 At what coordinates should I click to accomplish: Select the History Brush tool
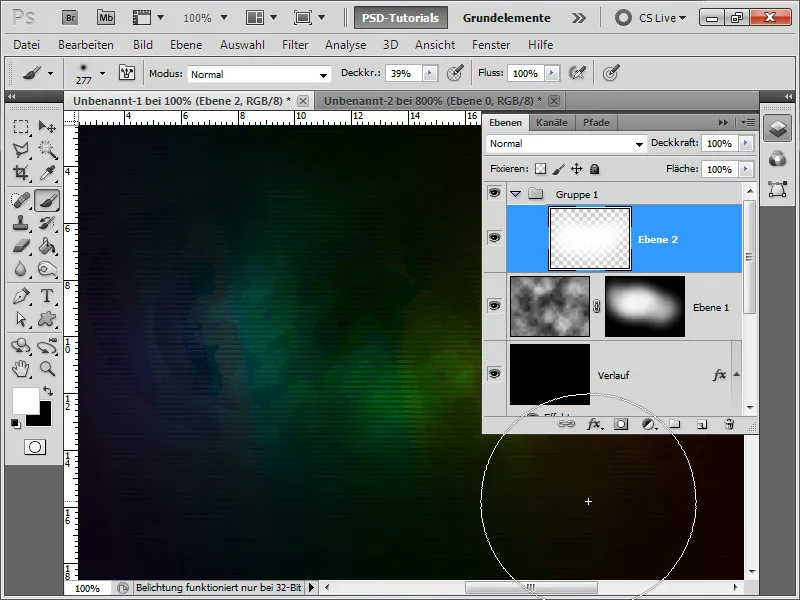click(47, 223)
